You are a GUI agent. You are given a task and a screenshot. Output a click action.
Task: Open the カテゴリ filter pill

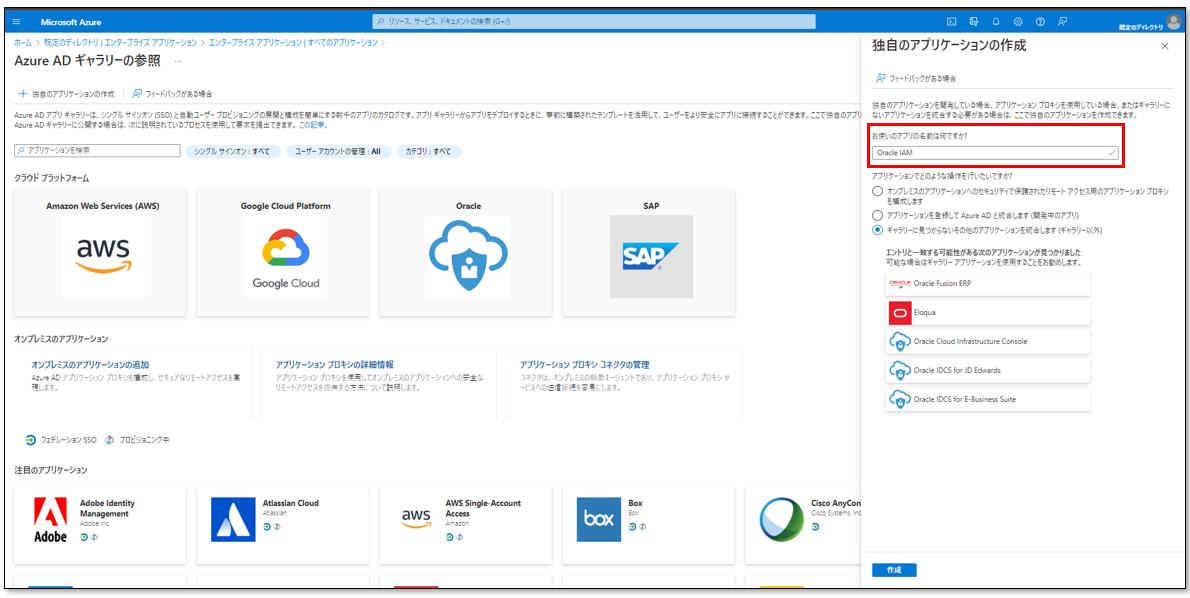coord(428,151)
